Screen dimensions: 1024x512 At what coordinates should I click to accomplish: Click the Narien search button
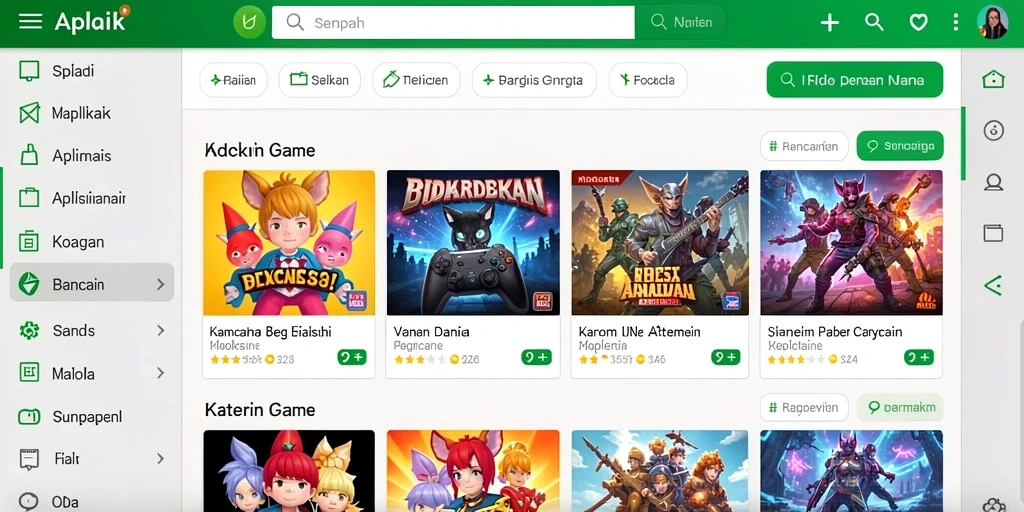coord(680,22)
